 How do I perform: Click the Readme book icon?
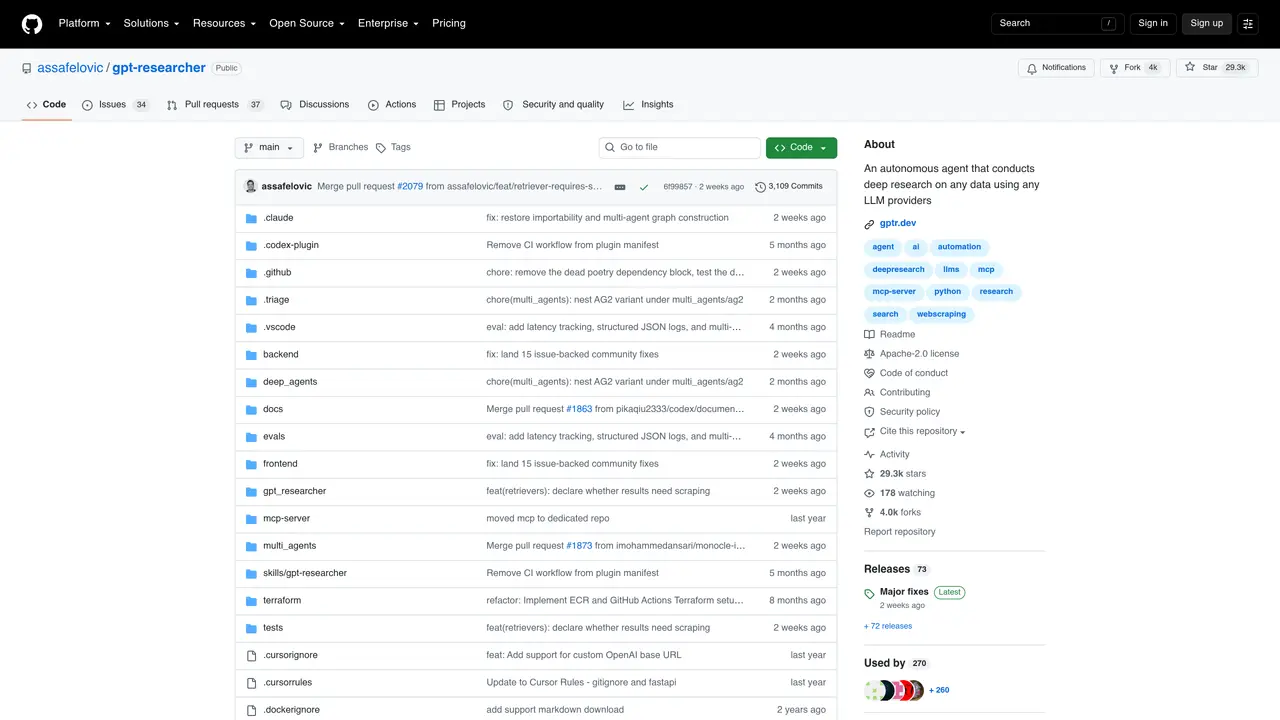870,335
